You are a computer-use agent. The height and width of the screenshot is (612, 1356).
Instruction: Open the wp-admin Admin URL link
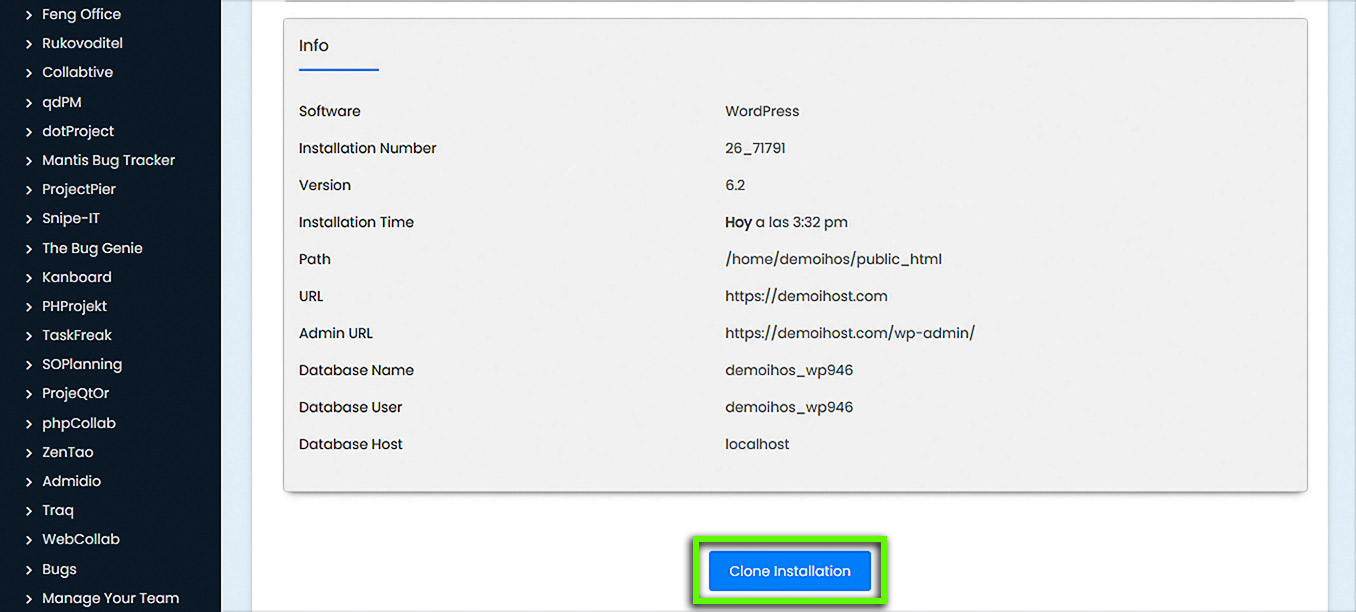coord(849,333)
